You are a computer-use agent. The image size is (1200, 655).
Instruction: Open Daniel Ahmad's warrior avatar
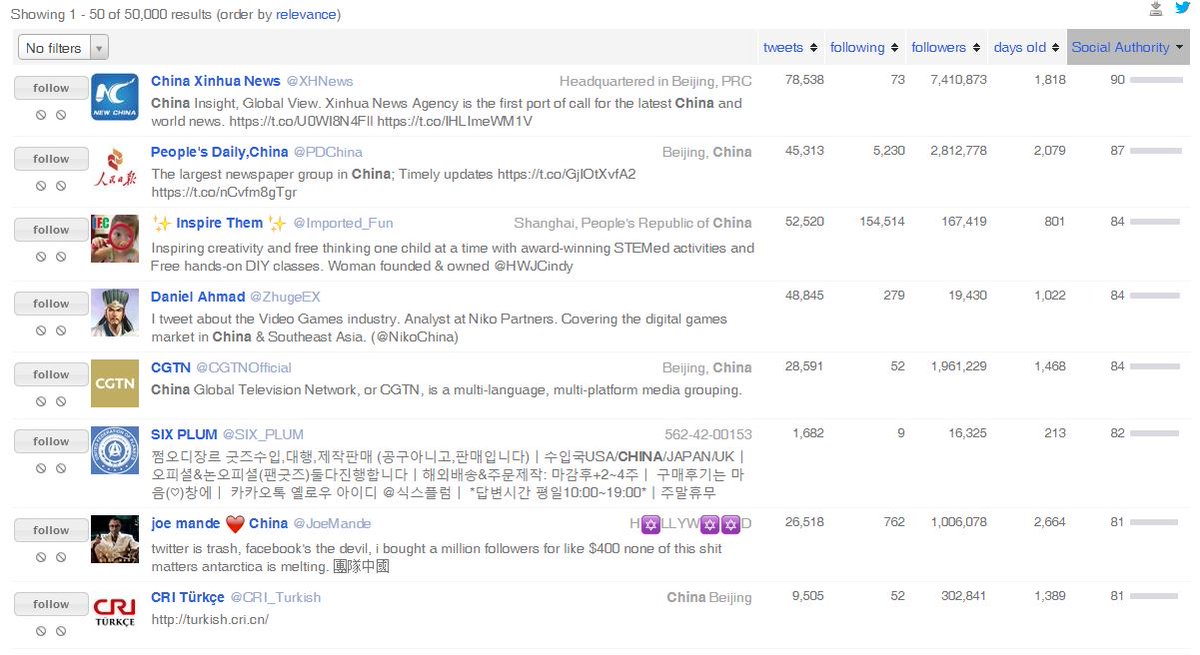[115, 313]
